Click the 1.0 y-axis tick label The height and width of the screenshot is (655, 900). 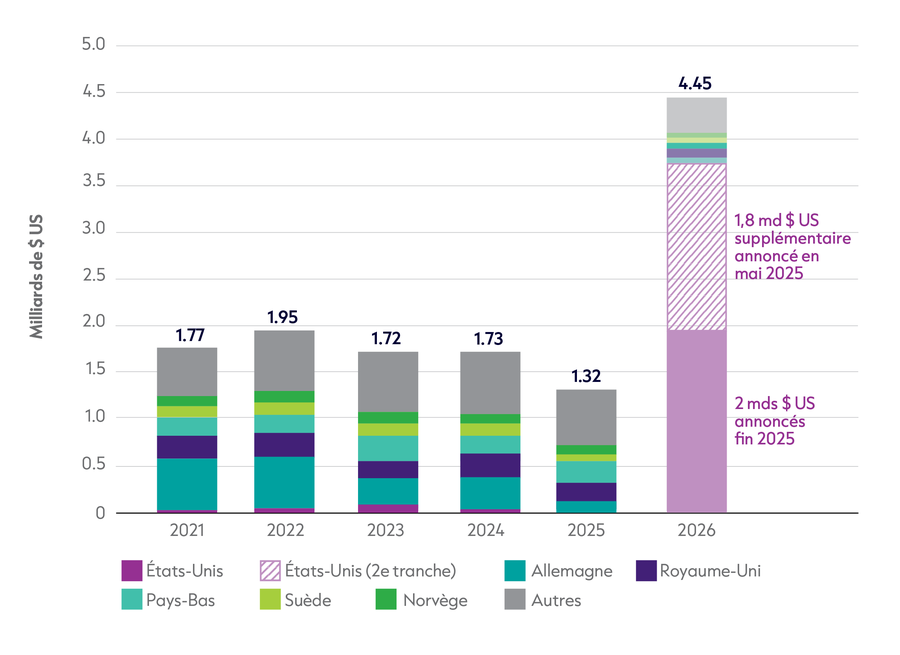(95, 416)
